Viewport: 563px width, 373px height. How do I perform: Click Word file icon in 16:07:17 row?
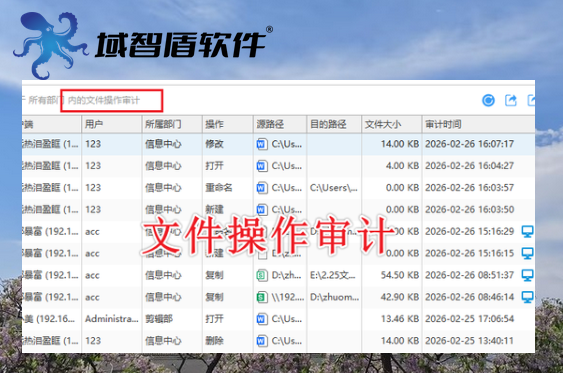pos(262,144)
